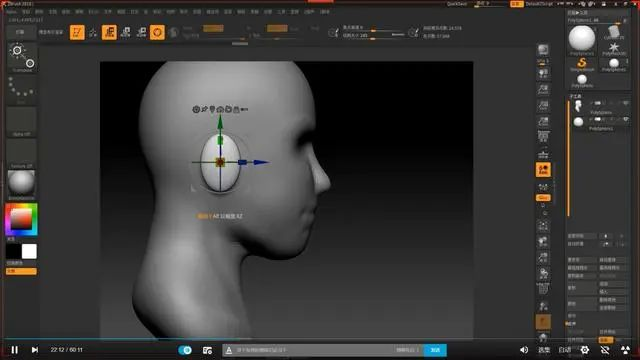Open the Texture Off picker thumbnail
Screen dimensions: 640x360
[x=21, y=154]
